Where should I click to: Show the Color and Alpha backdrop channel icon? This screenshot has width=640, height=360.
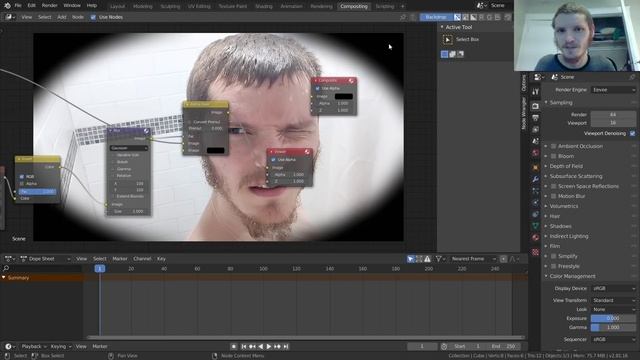[x=457, y=17]
